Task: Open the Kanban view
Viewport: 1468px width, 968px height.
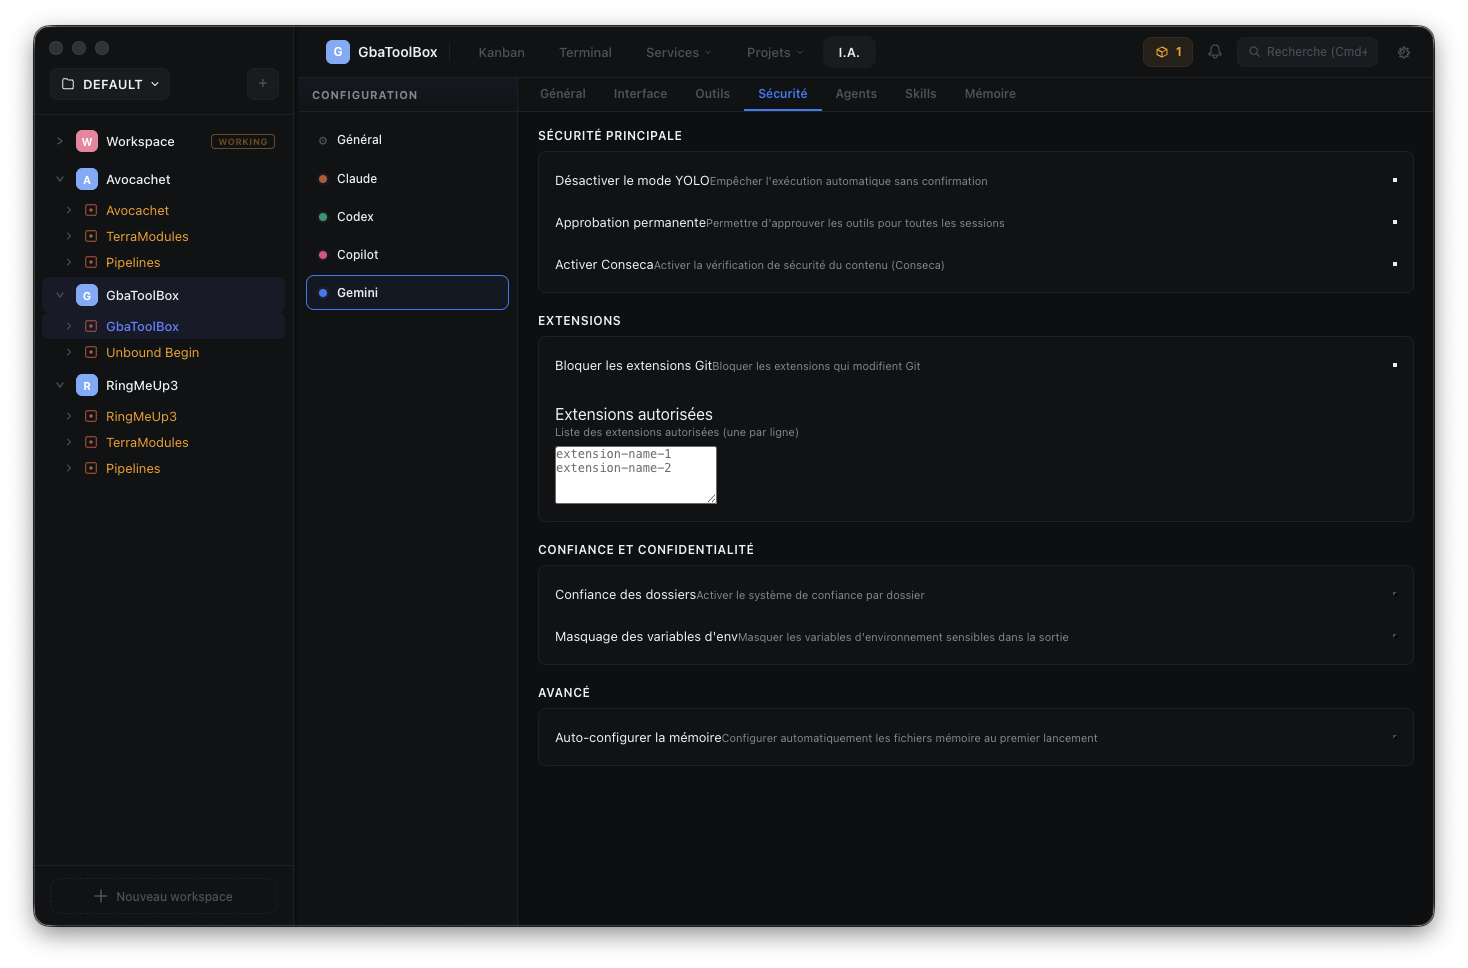Action: pyautogui.click(x=501, y=52)
